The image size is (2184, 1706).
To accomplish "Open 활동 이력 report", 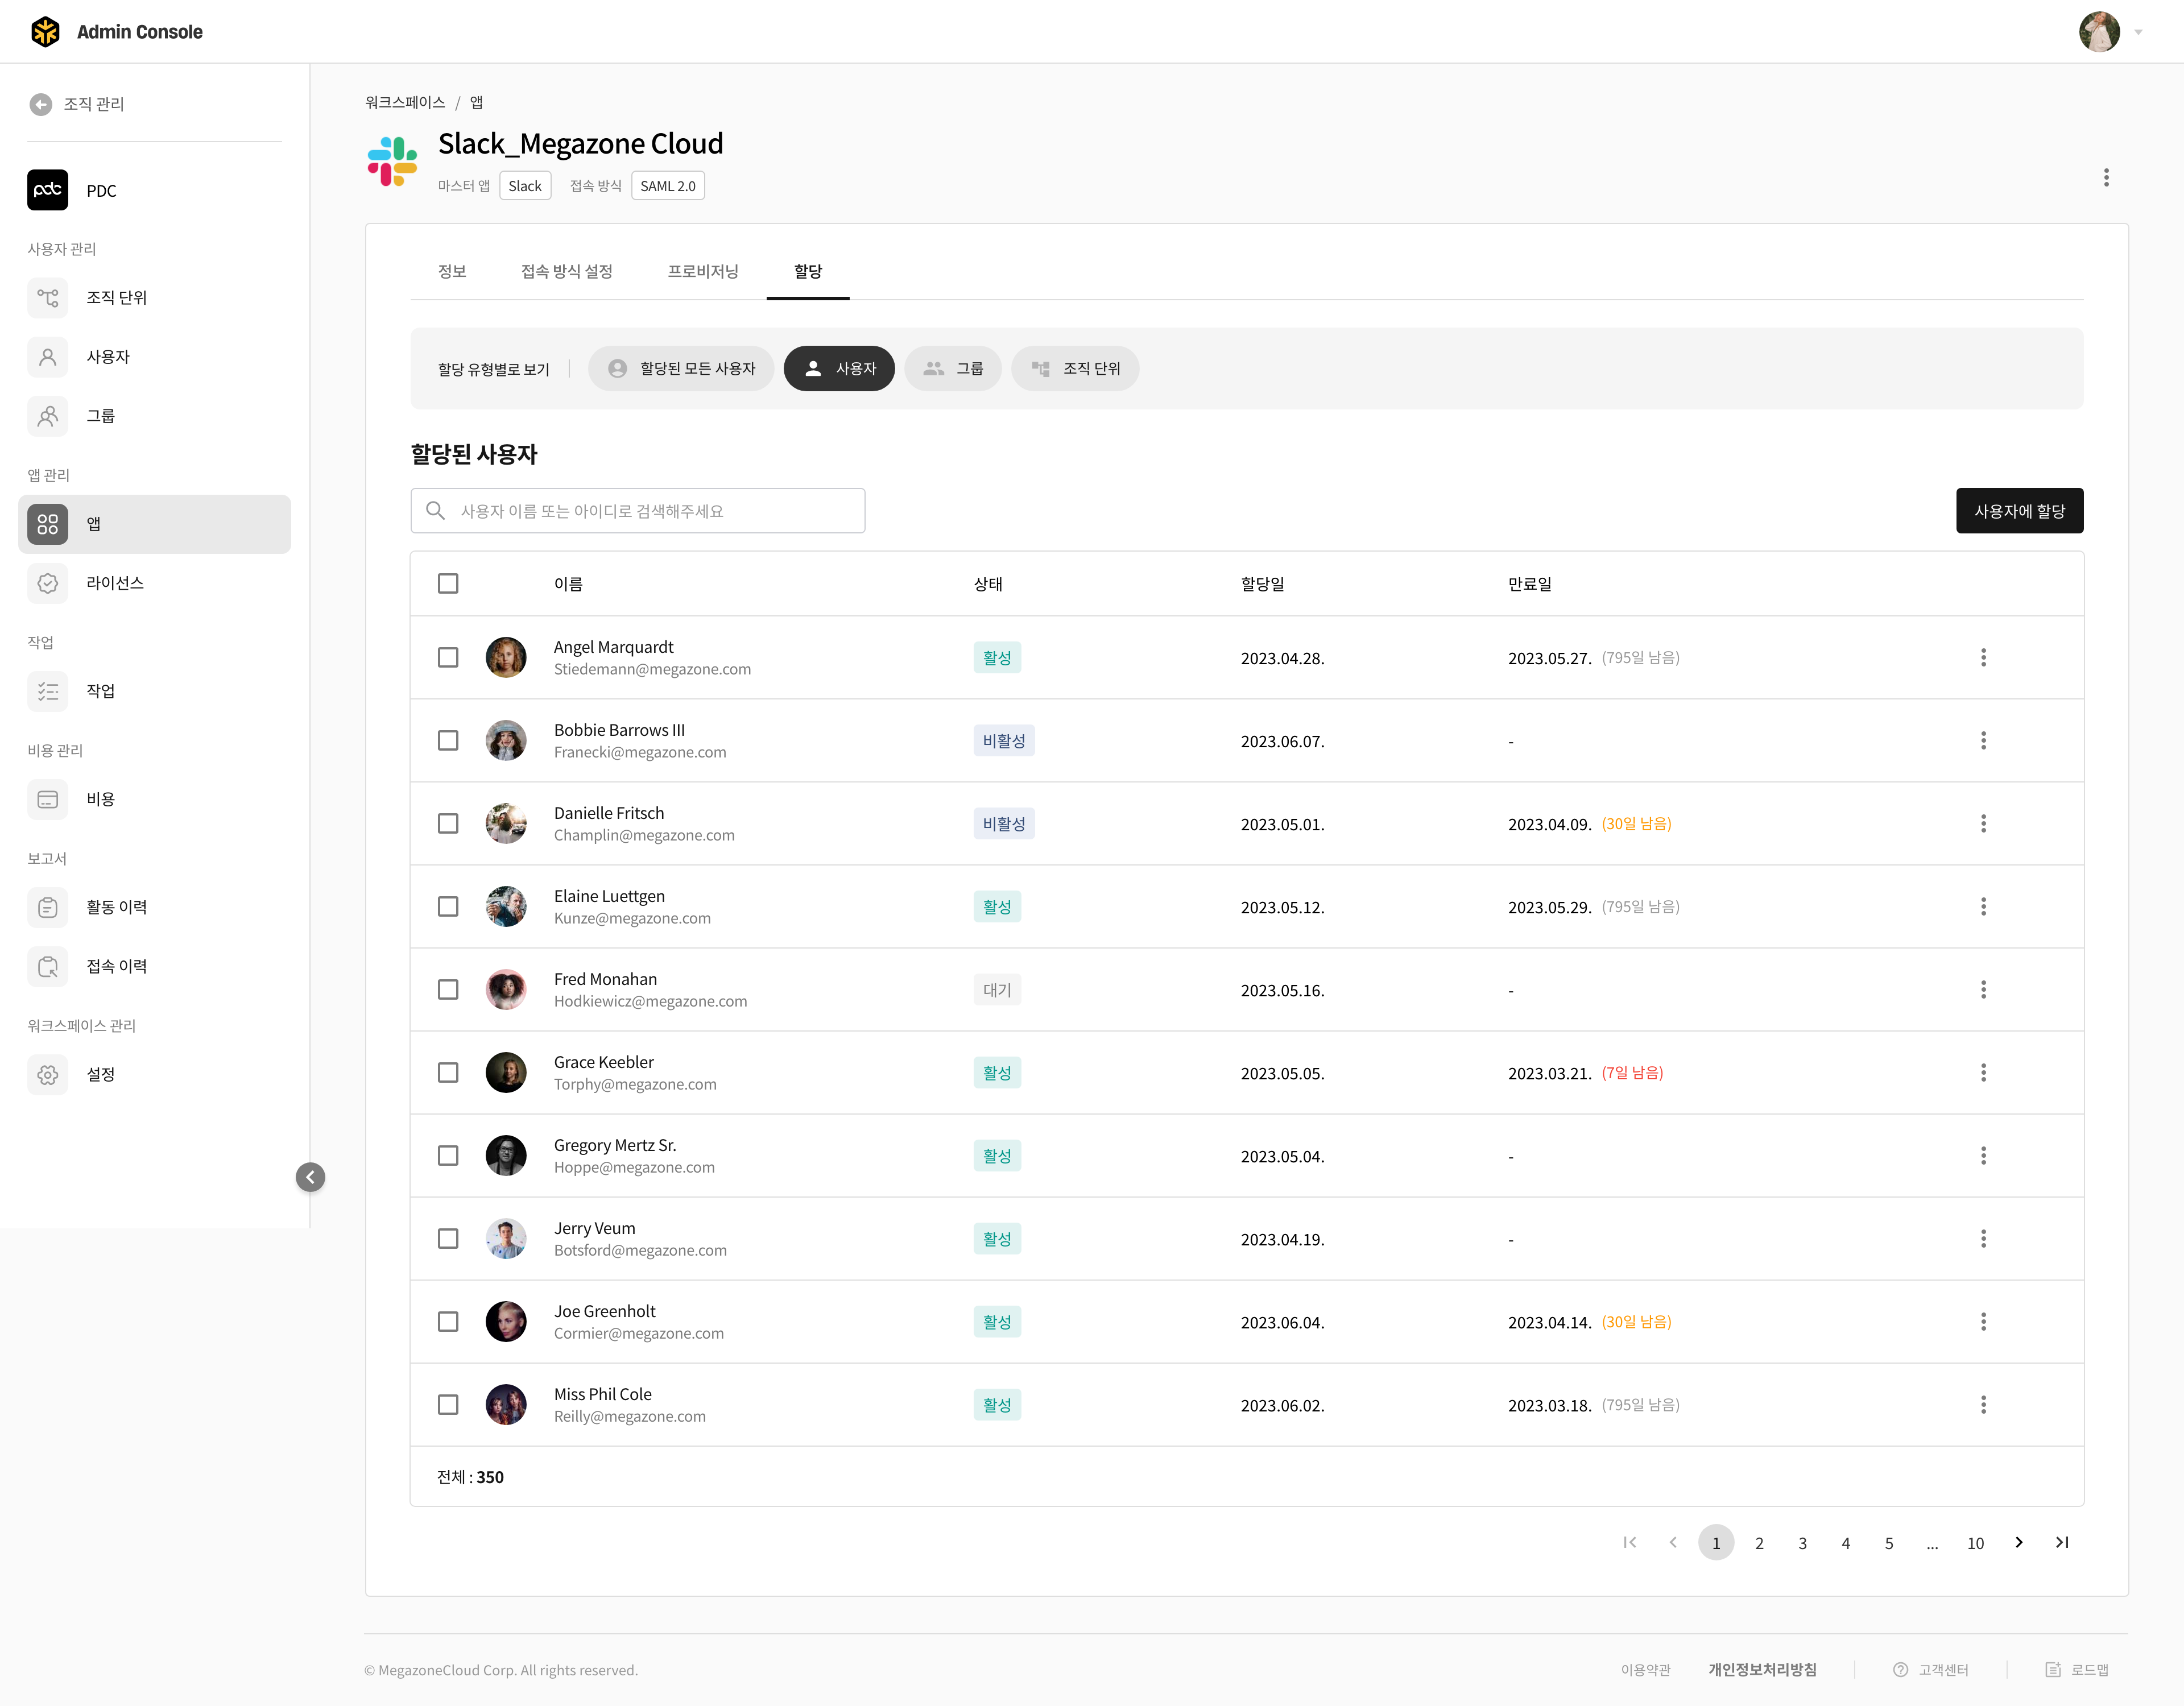I will 154,907.
